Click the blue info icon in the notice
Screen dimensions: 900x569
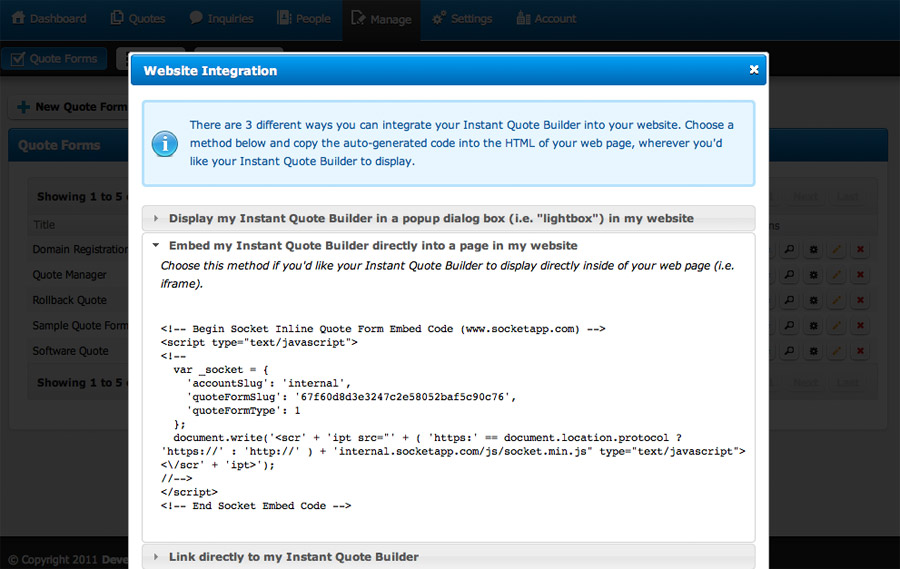click(x=164, y=143)
